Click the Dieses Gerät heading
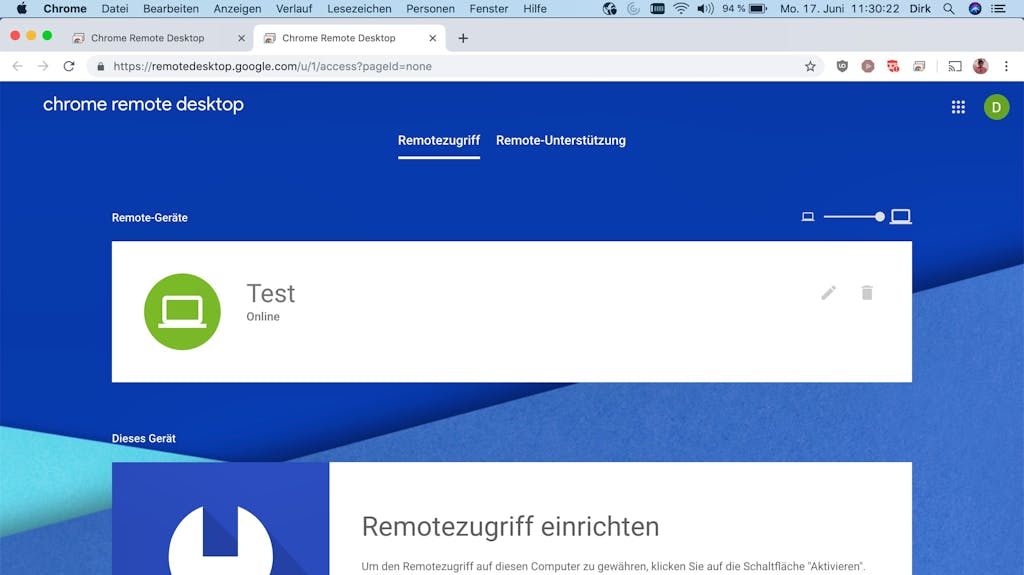The height and width of the screenshot is (575, 1024). click(144, 438)
